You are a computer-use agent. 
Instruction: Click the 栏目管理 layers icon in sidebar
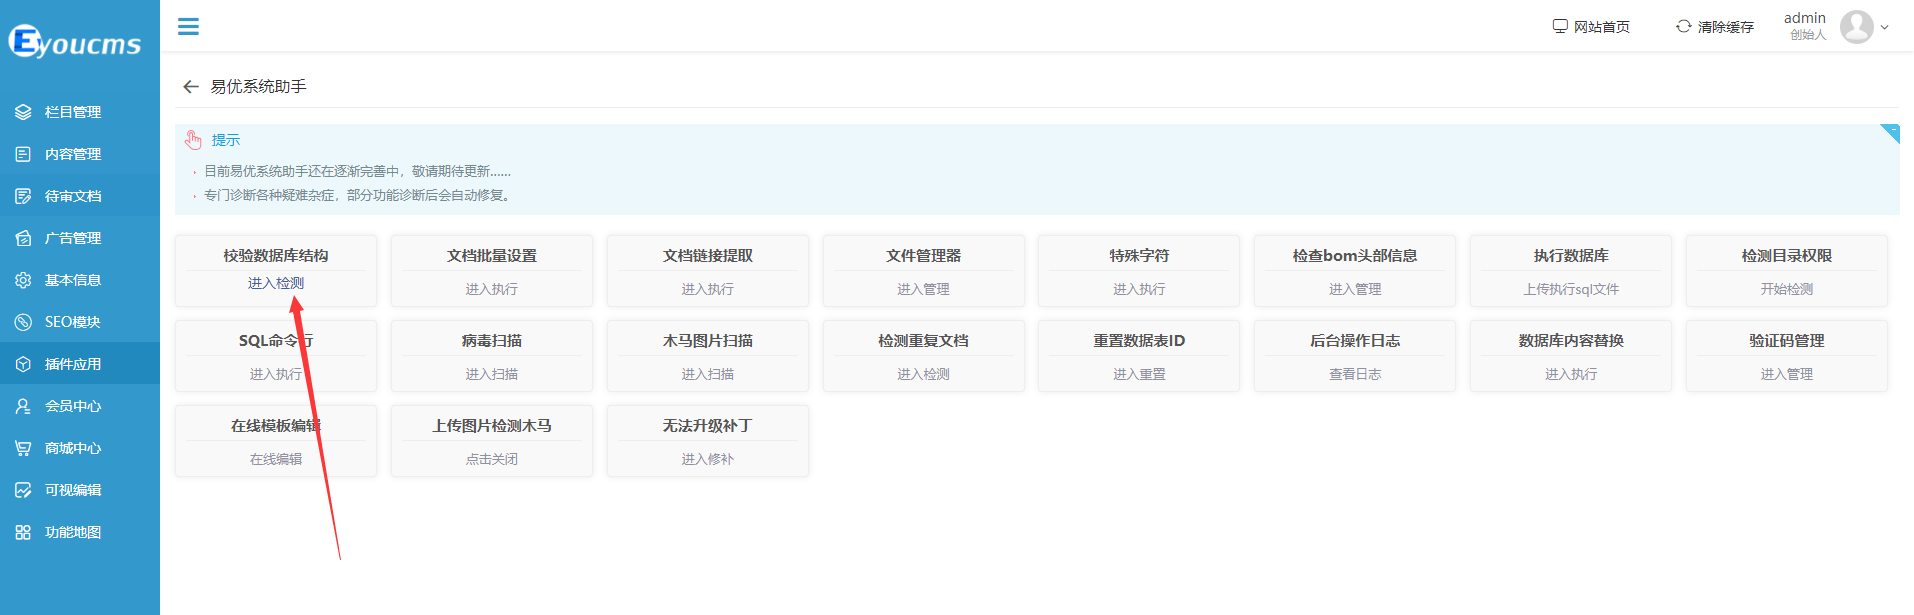(23, 112)
